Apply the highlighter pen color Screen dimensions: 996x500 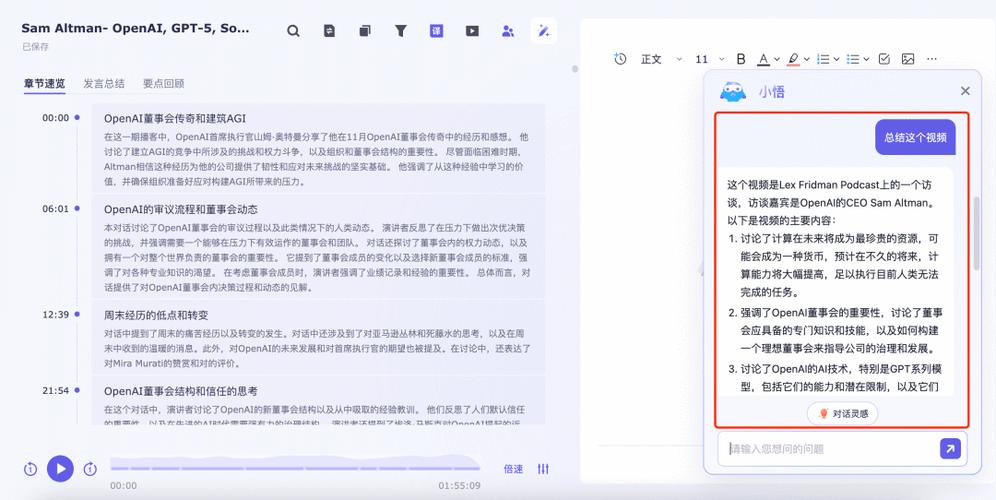(793, 59)
